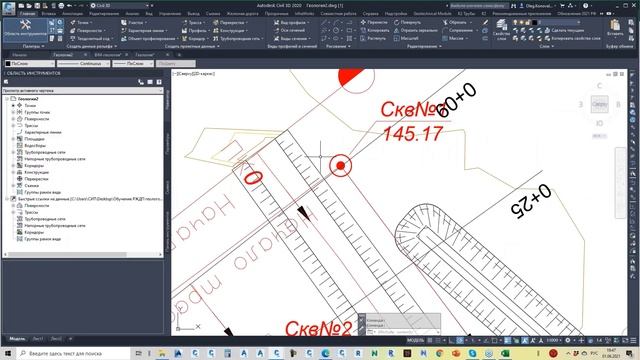This screenshot has height=360, width=640.
Task: Click the Plot printer icon in quick access toolbar
Action: click(61, 6)
